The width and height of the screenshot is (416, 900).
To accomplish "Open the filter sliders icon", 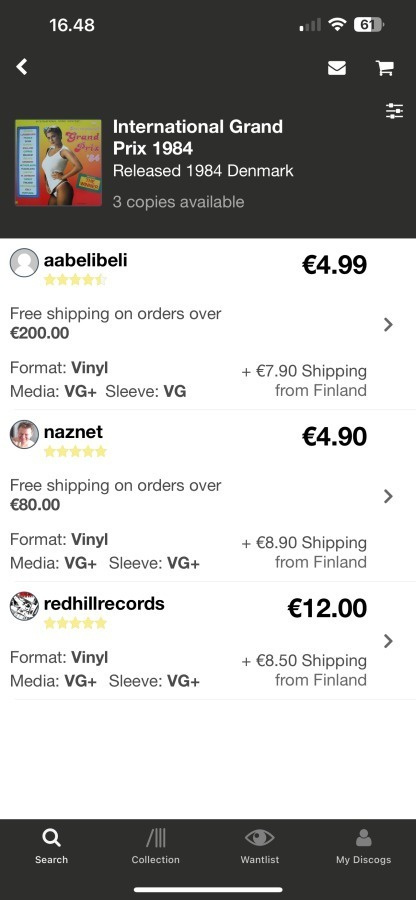I will point(394,111).
